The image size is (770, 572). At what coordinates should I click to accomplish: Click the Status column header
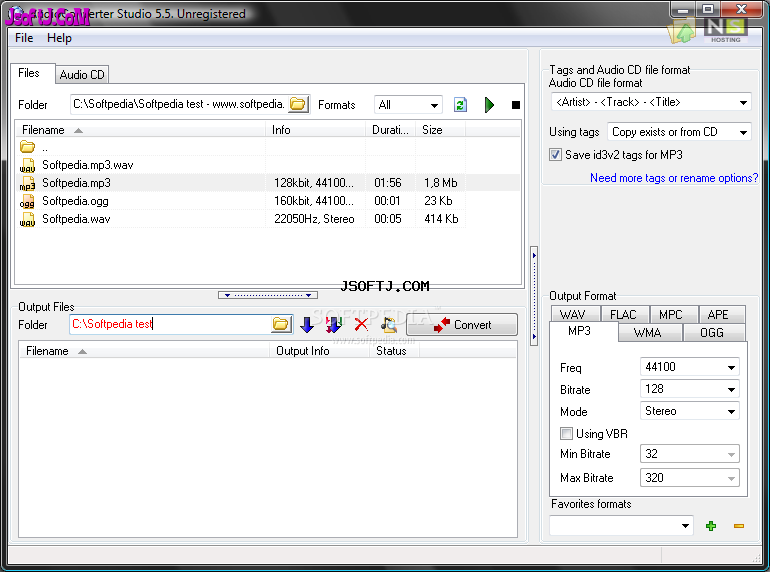tap(394, 351)
